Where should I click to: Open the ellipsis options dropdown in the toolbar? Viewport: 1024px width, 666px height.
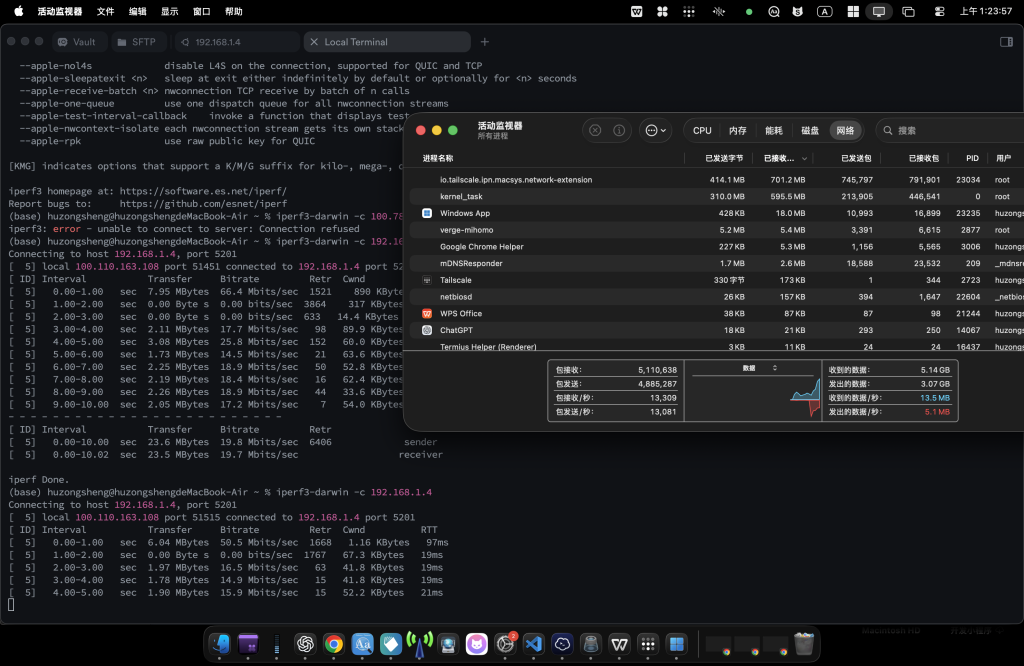point(653,130)
